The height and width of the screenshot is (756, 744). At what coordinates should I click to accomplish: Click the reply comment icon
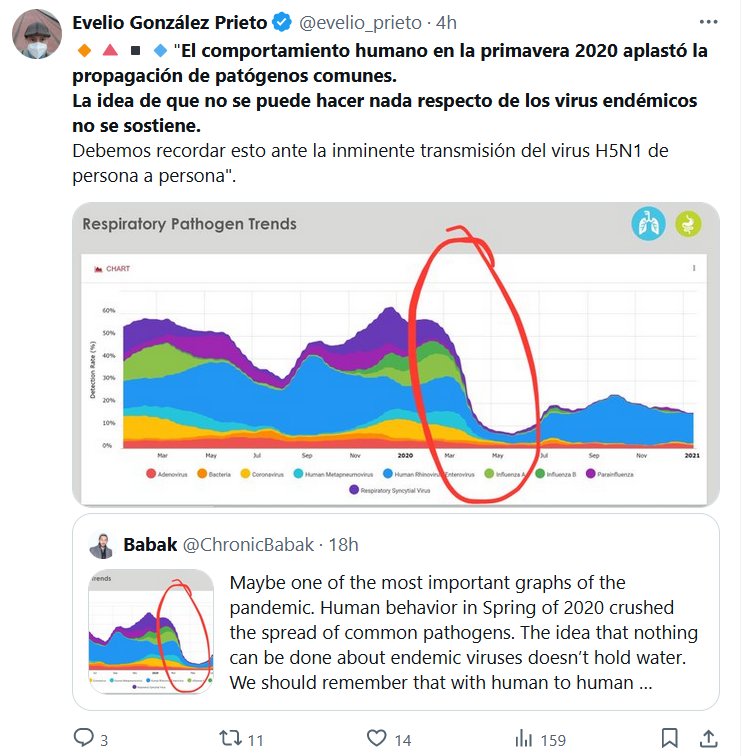click(84, 739)
